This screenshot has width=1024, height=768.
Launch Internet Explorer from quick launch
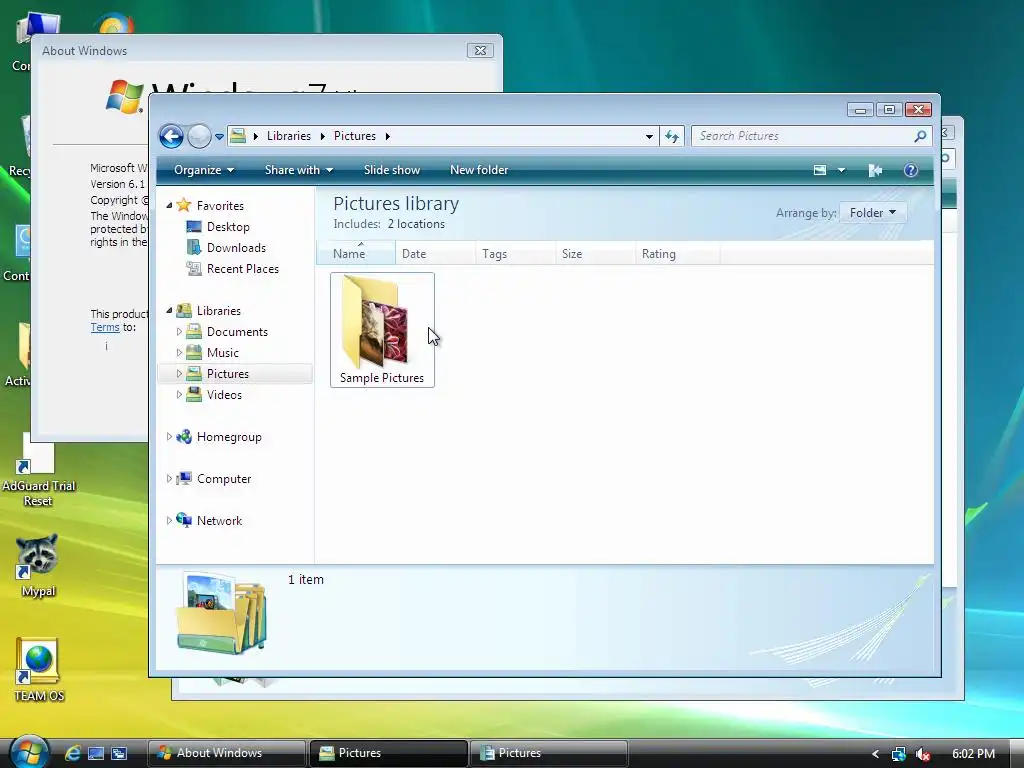[x=72, y=753]
